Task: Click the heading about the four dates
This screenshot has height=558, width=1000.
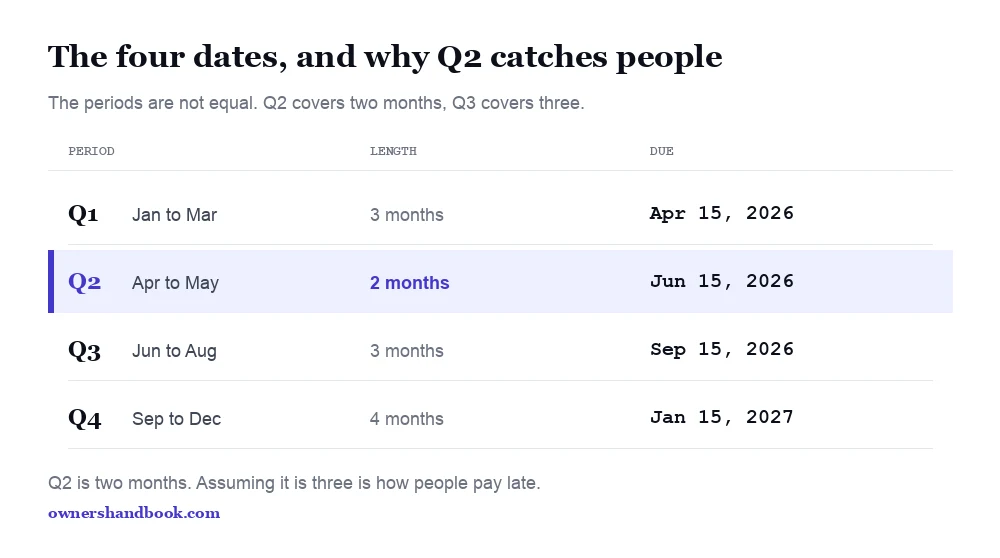Action: coord(385,57)
